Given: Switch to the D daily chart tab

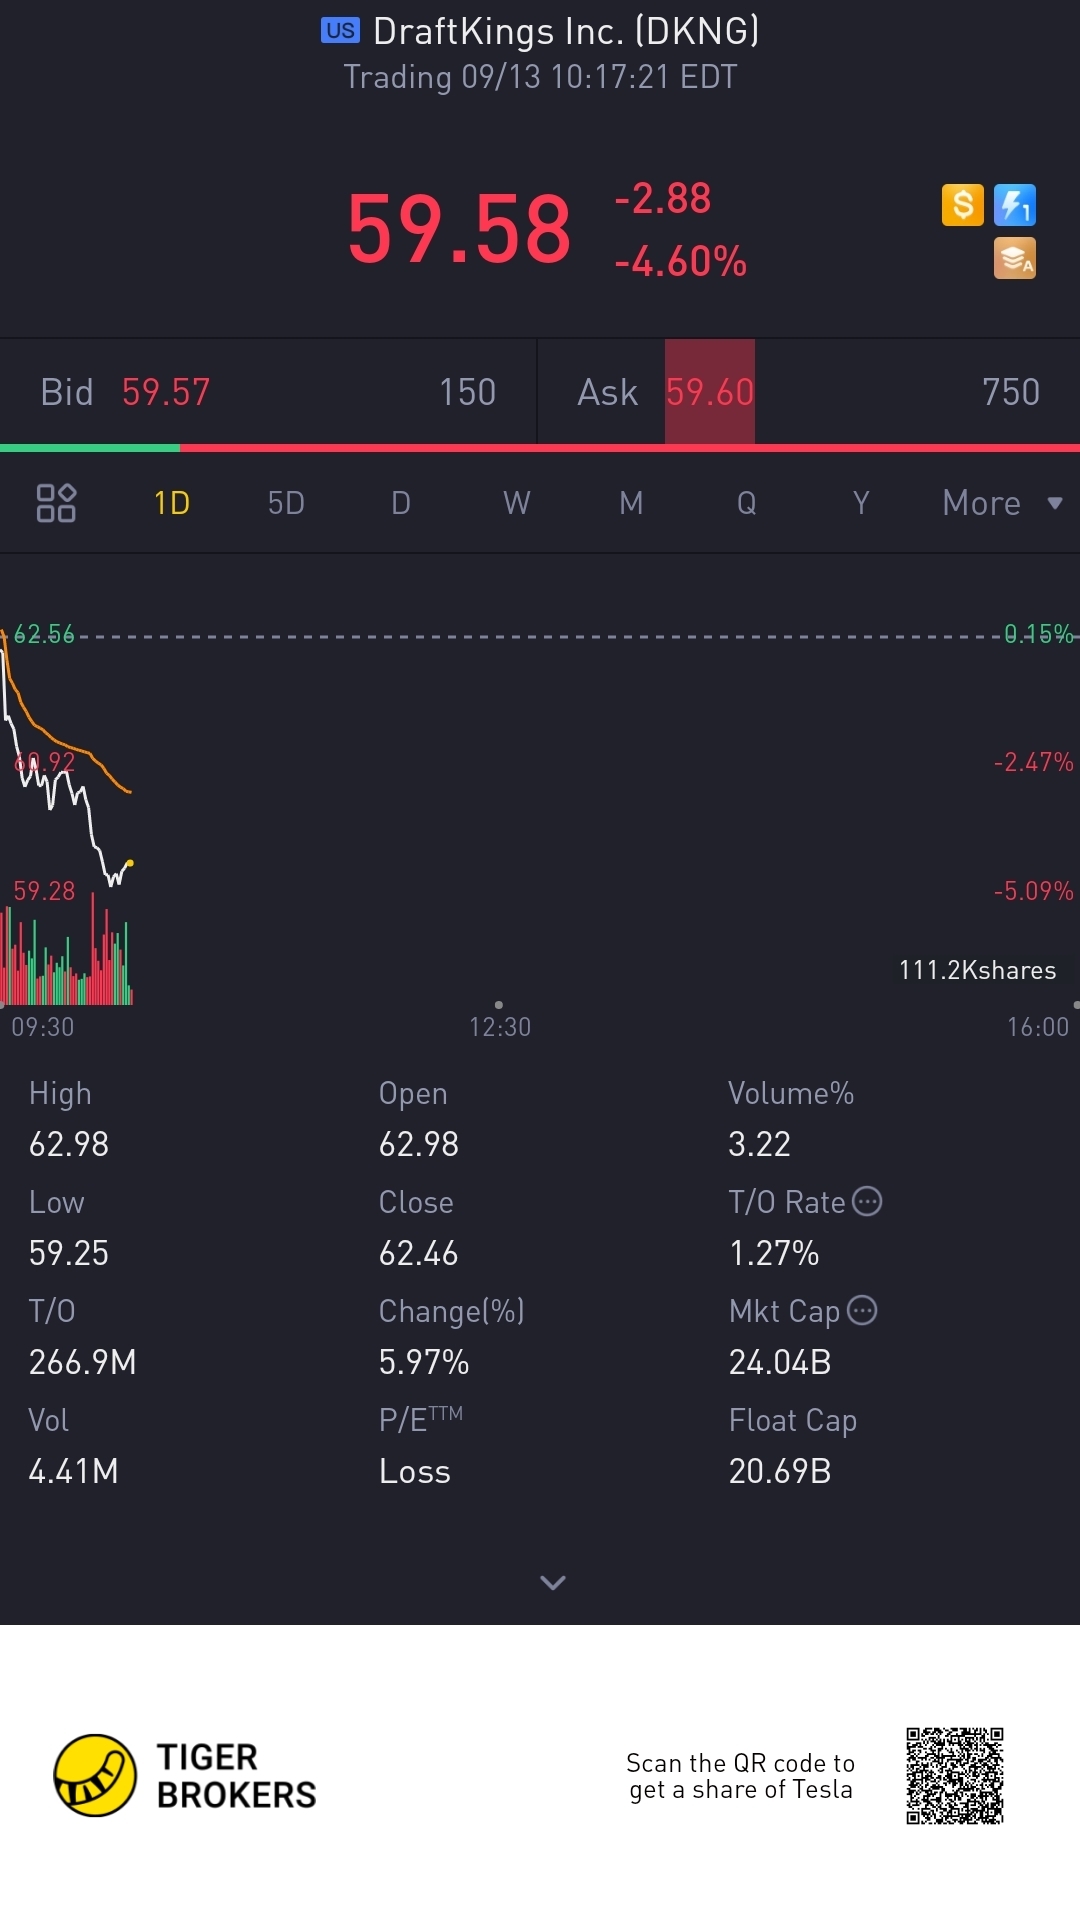Looking at the screenshot, I should click(401, 503).
